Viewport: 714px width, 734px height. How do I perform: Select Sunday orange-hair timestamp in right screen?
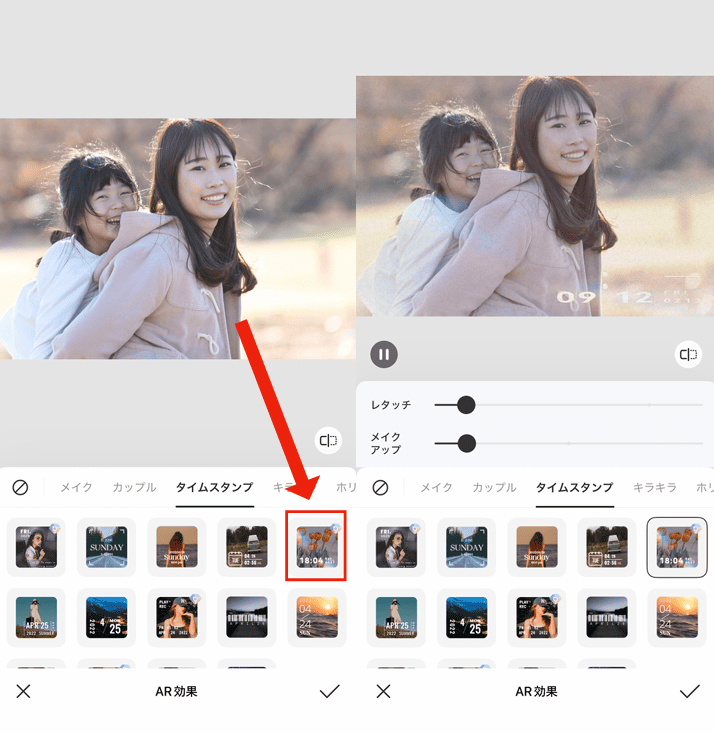tap(537, 547)
